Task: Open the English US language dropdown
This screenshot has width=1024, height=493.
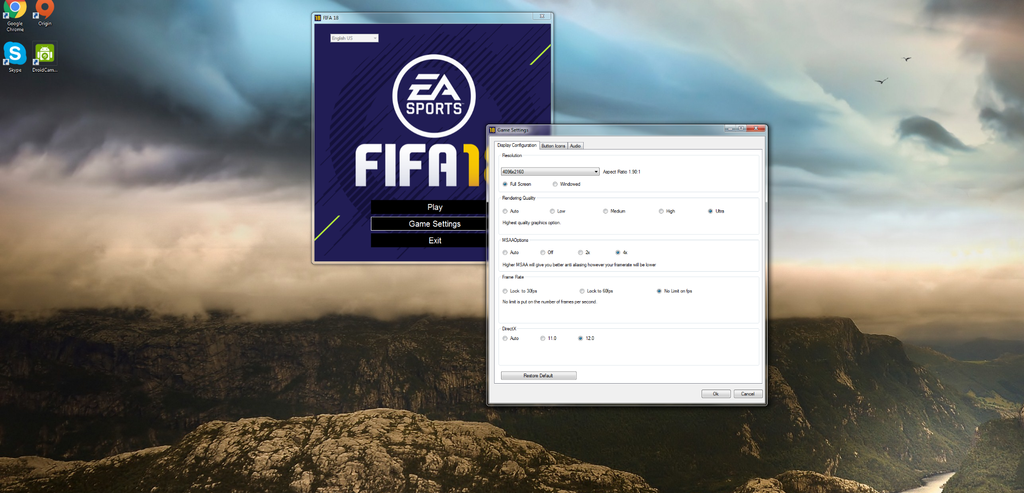Action: pos(354,38)
